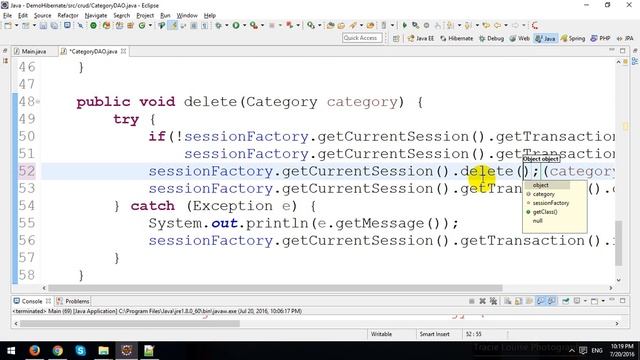Click the Debug bug icon in toolbar
The image size is (640, 360).
click(218, 26)
